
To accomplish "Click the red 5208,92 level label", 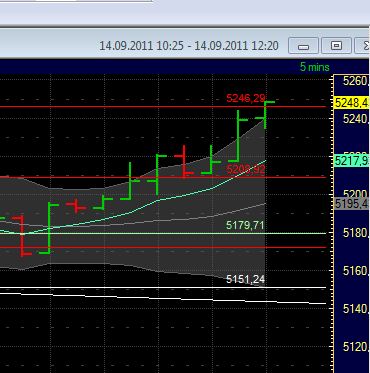I will coord(246,170).
